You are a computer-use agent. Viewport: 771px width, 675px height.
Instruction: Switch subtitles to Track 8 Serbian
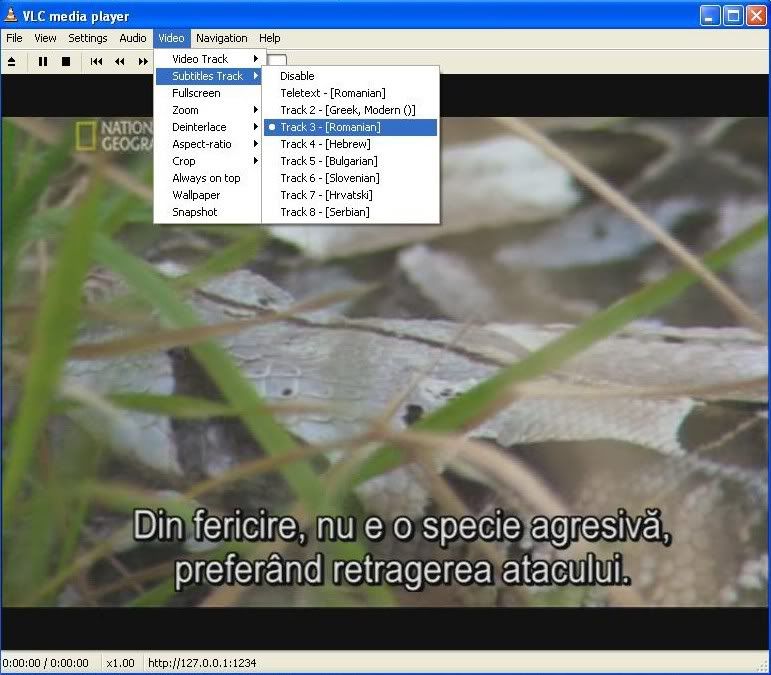click(x=324, y=212)
